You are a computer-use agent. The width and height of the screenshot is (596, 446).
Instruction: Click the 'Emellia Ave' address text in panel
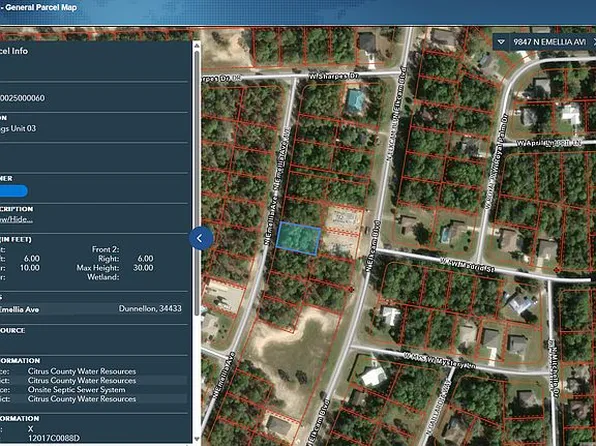click(x=19, y=310)
